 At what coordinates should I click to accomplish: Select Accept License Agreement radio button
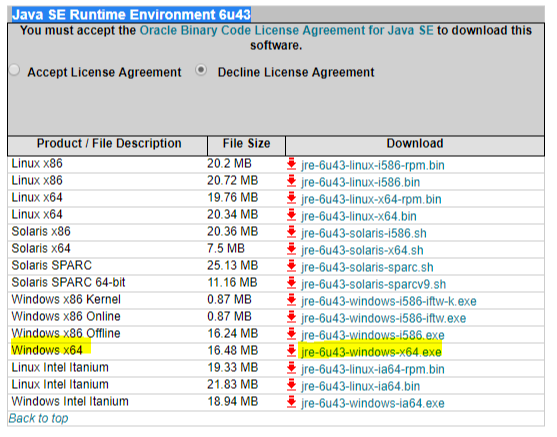(15, 70)
